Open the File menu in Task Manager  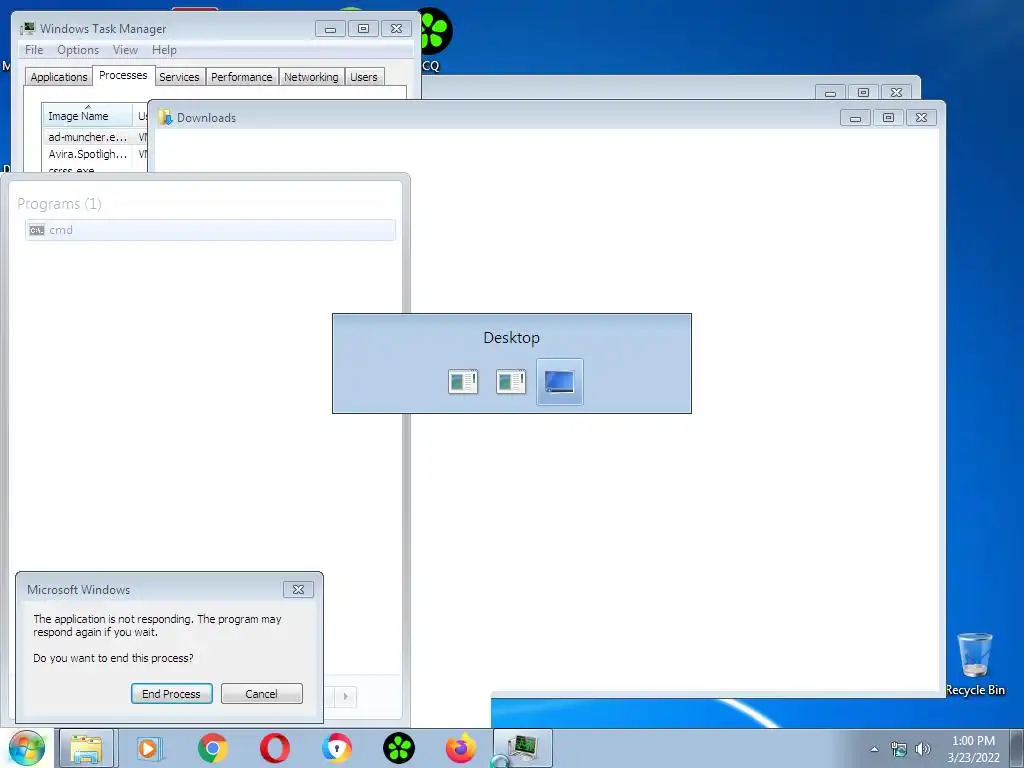click(34, 50)
